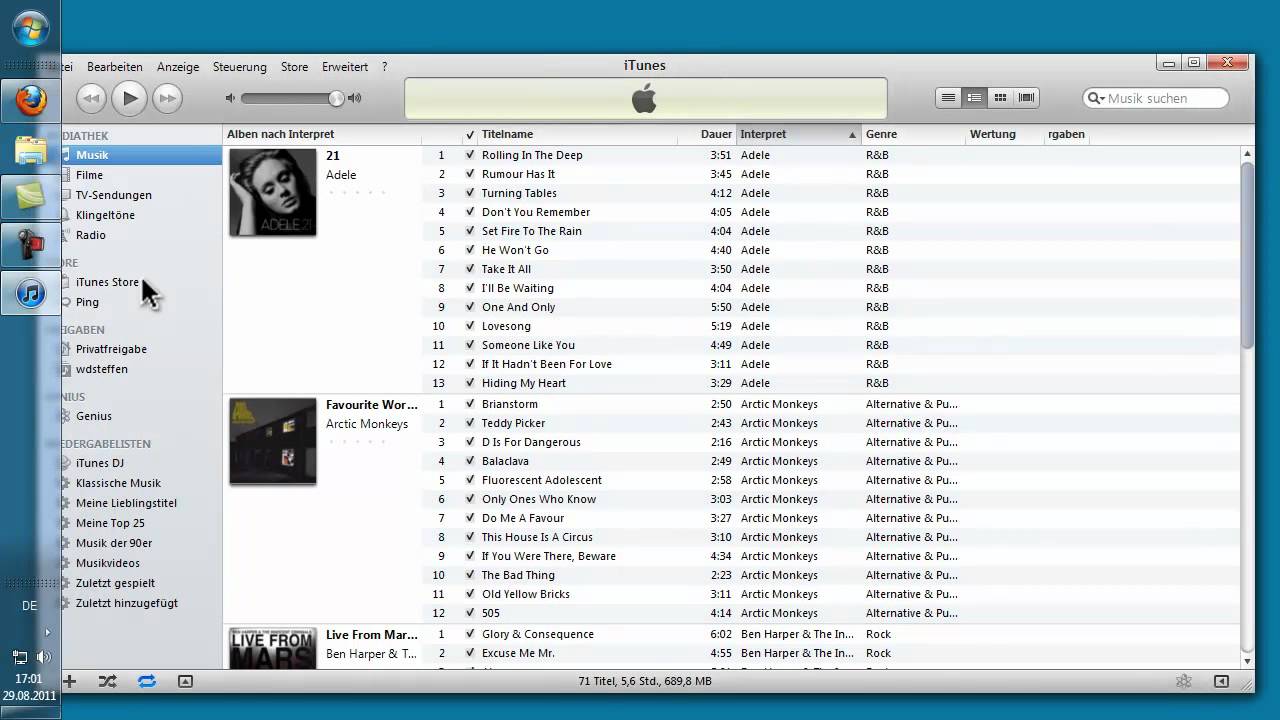Image resolution: width=1280 pixels, height=720 pixels.
Task: Sort by the Wertung column header
Action: [1004, 134]
